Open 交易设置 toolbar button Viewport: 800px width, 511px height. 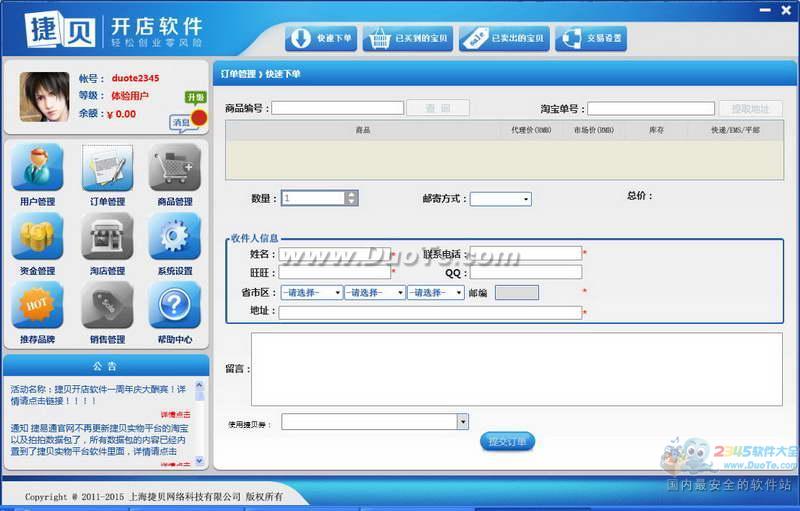pyautogui.click(x=591, y=38)
